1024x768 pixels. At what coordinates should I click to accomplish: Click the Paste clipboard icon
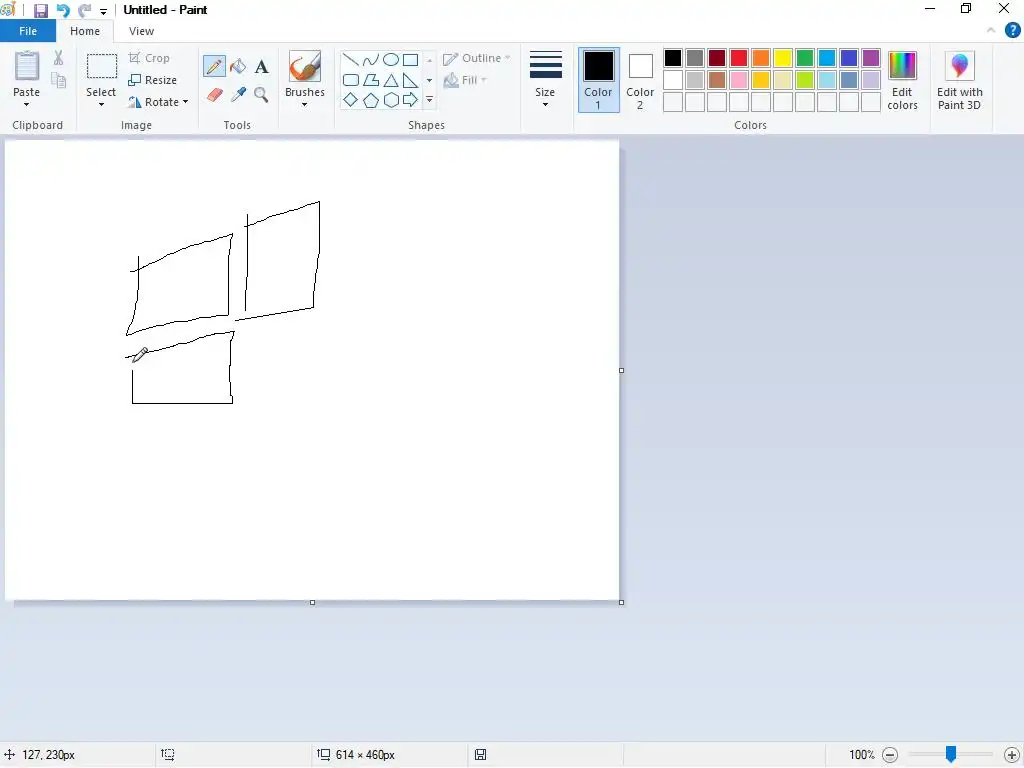pos(27,65)
